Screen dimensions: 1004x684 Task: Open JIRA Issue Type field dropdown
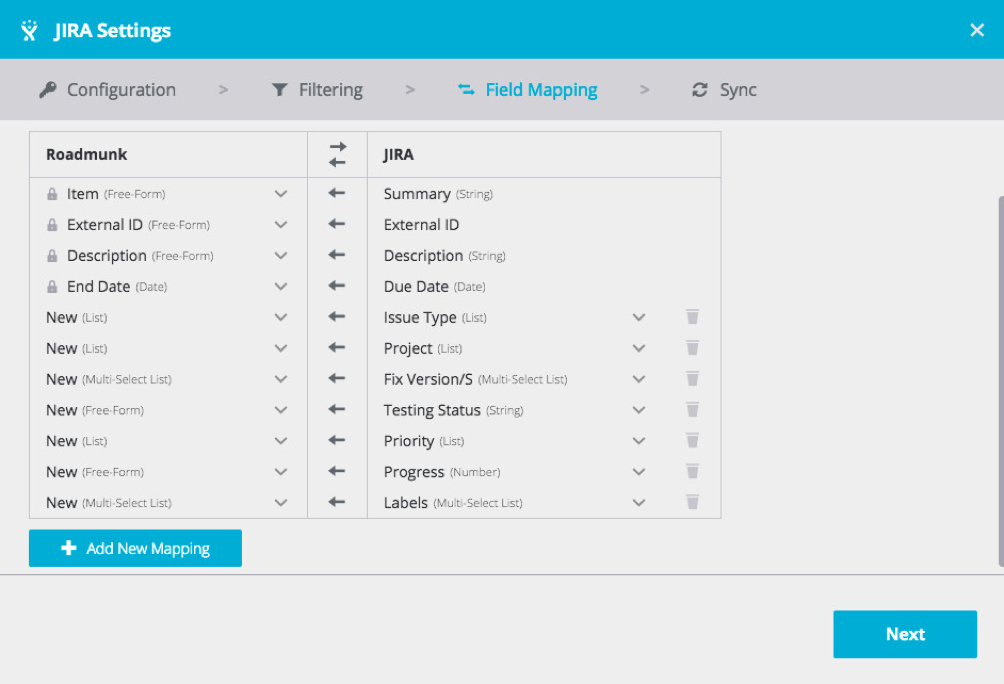tap(639, 317)
